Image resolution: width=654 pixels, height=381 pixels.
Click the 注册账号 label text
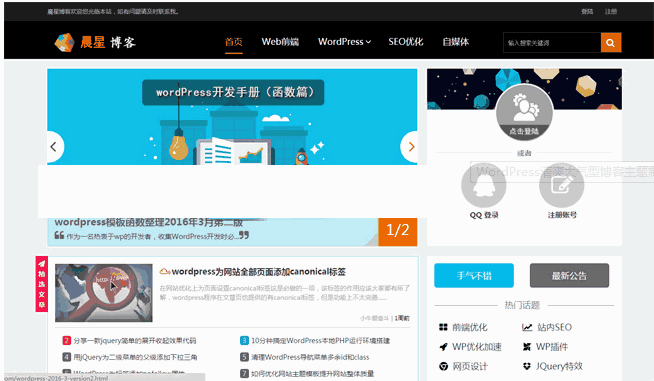tap(562, 215)
